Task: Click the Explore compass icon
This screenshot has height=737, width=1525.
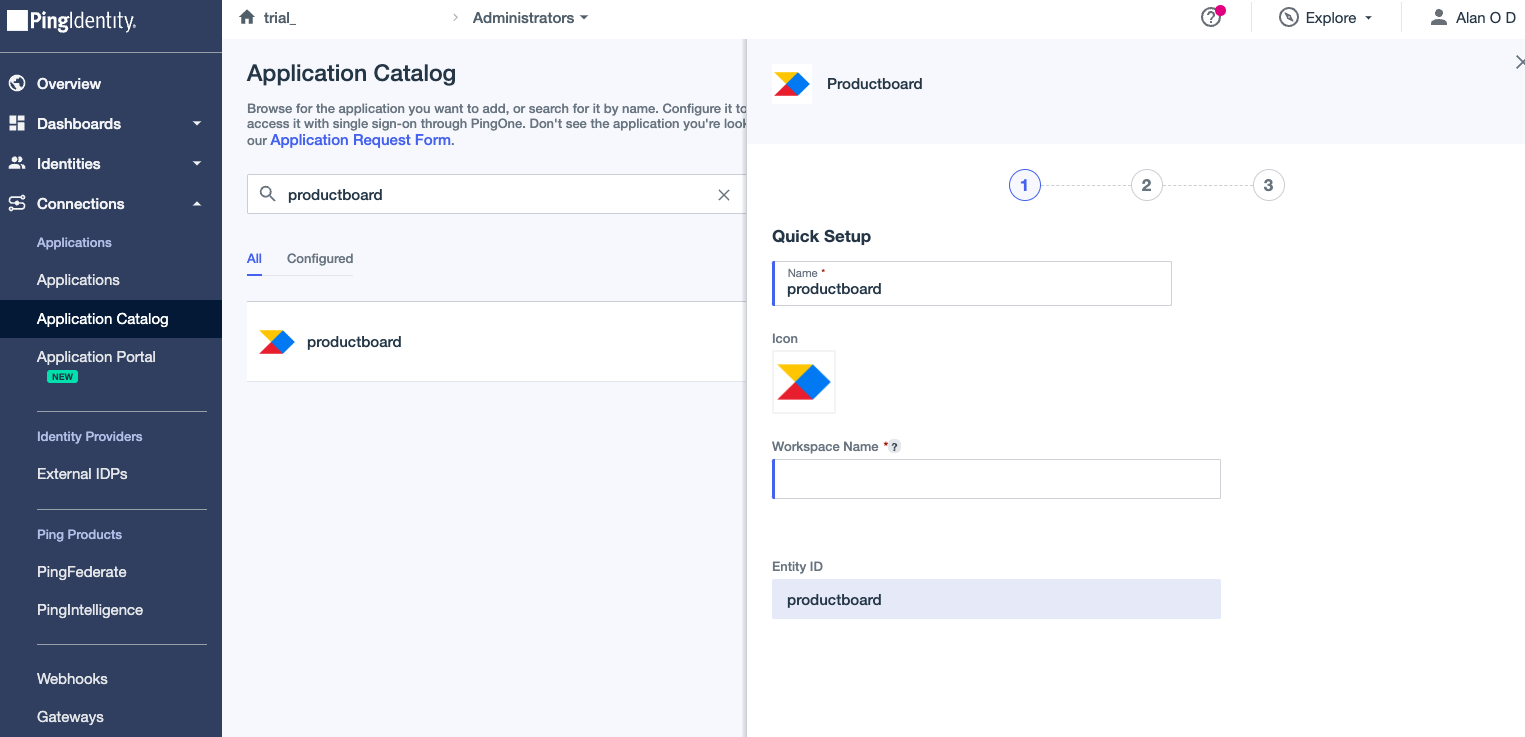Action: point(1289,18)
